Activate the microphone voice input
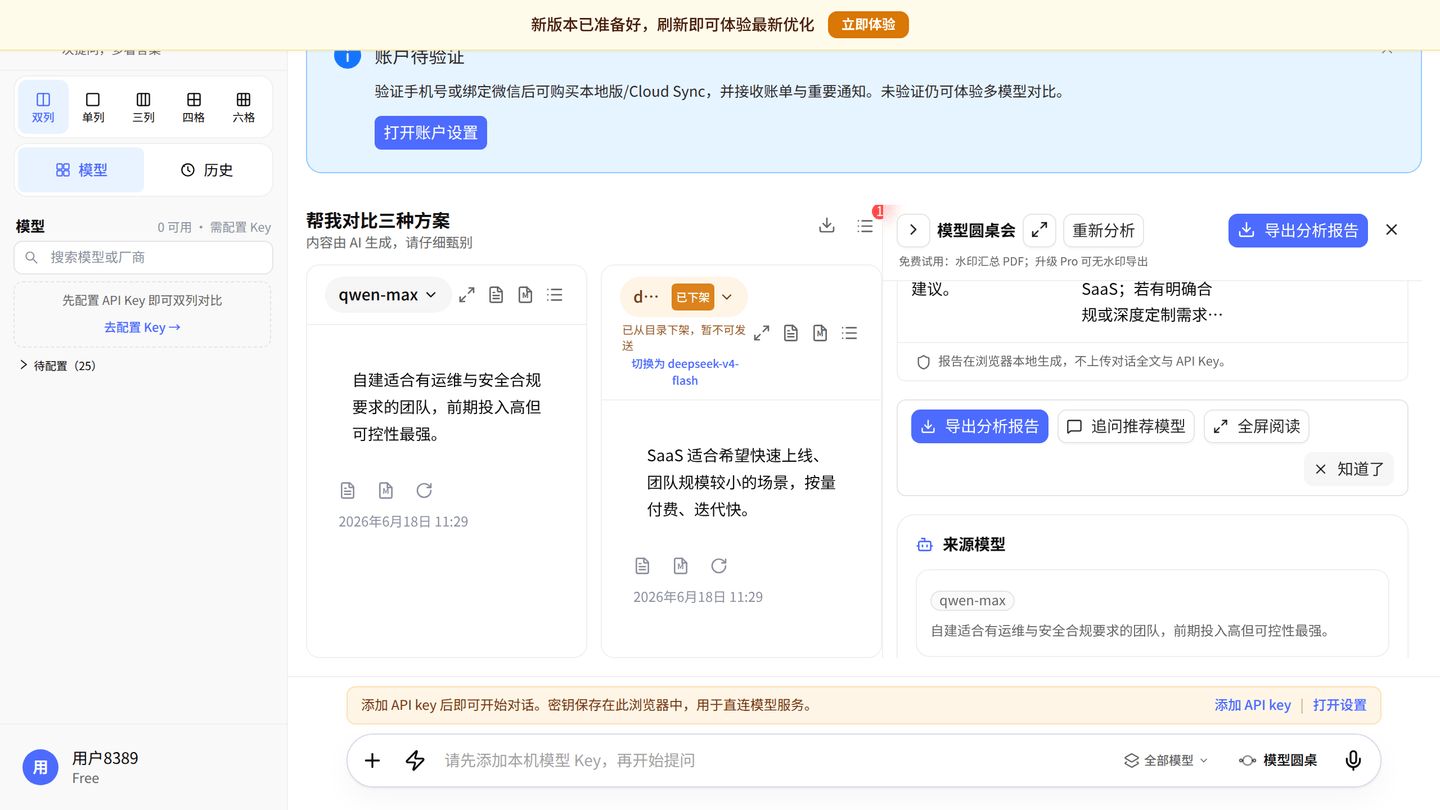Screen dimensions: 1440x810 [x=1353, y=760]
